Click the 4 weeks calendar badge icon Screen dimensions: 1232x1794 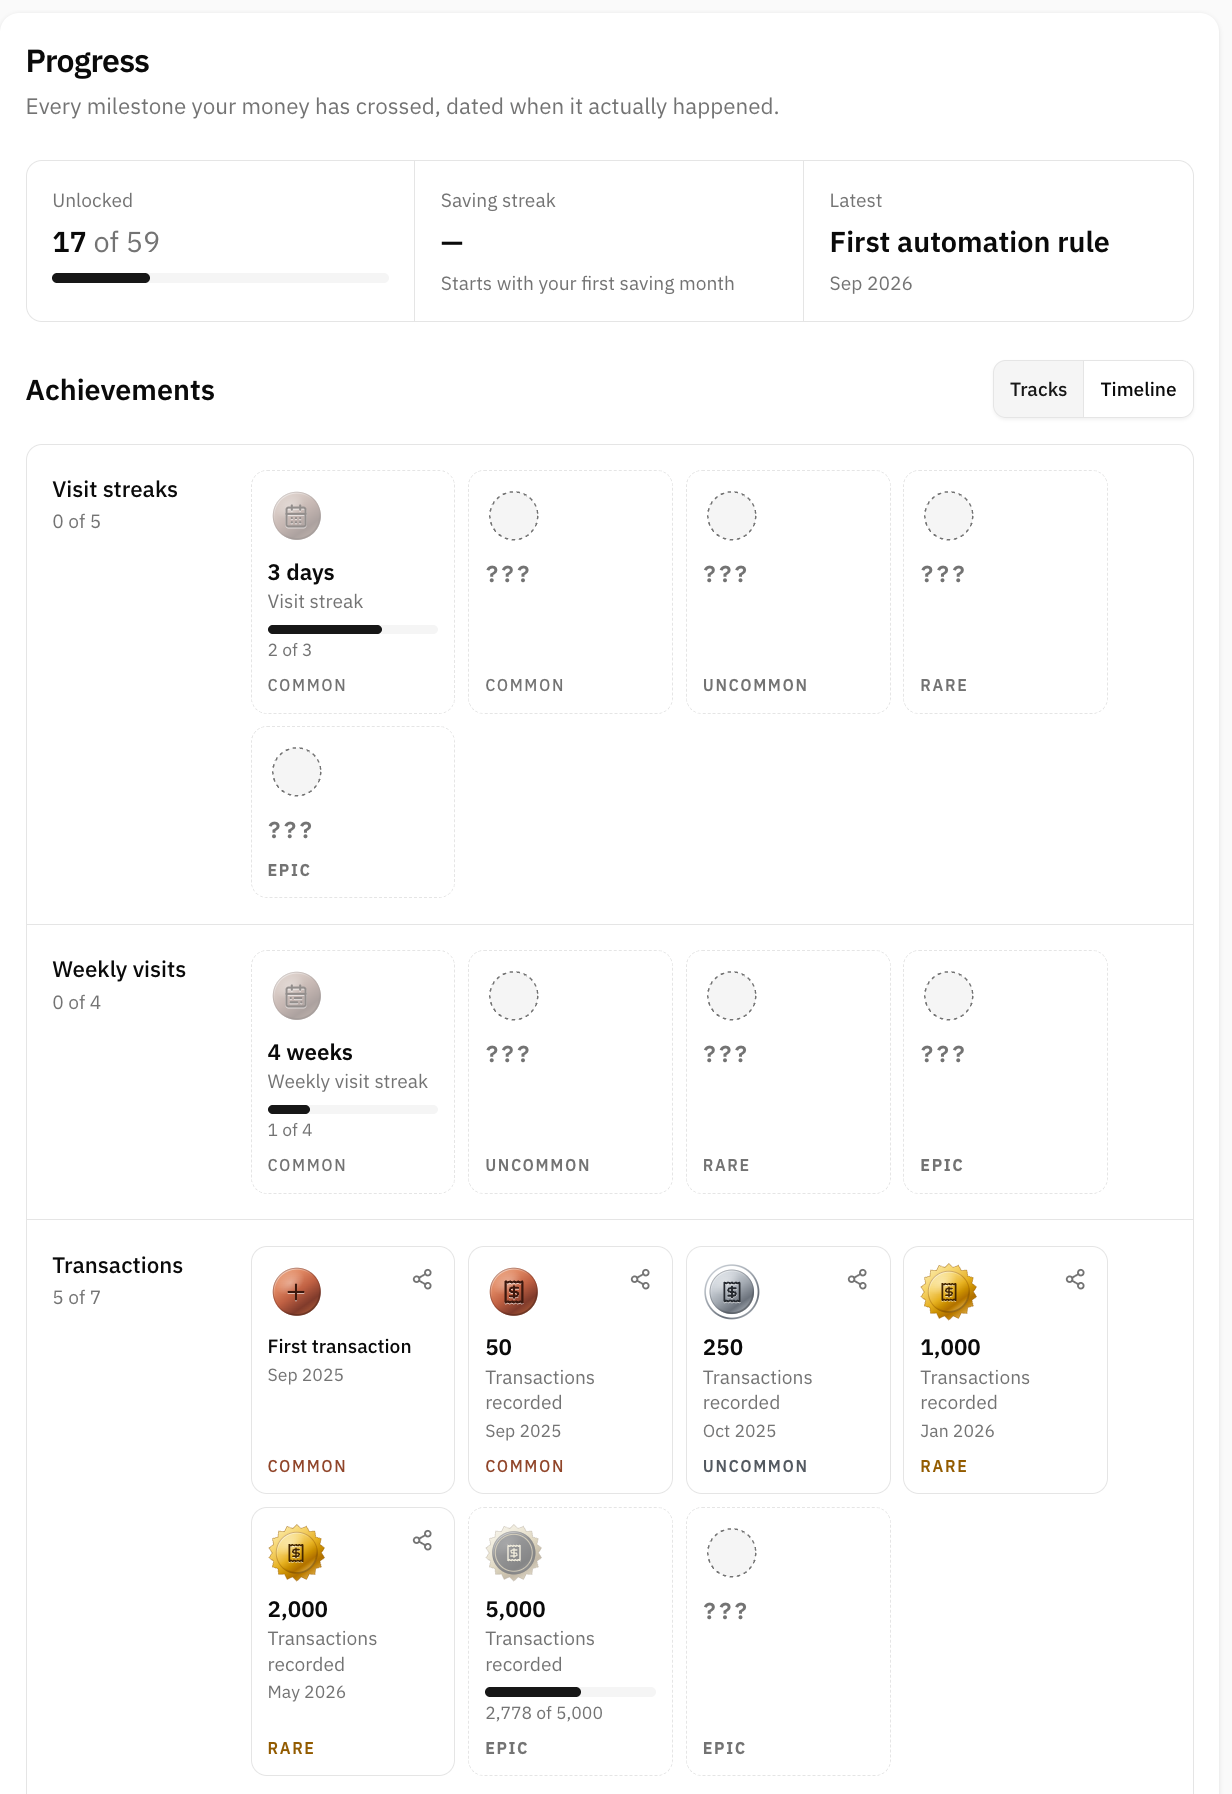click(x=296, y=996)
